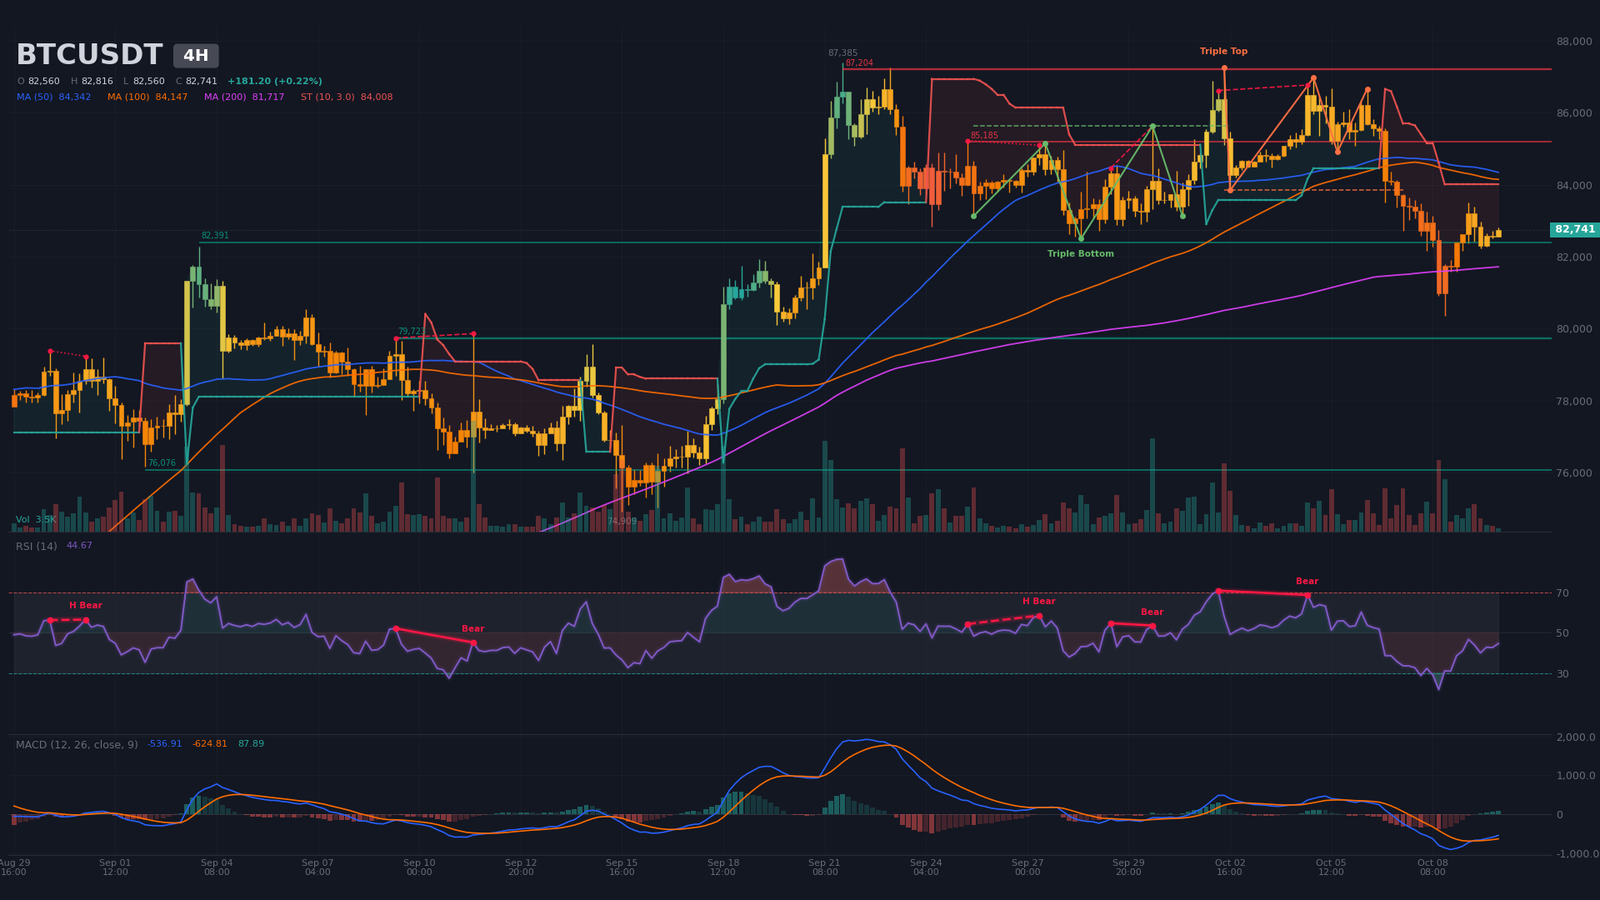
Task: Select the H 82,816 high value
Action: tap(92, 81)
